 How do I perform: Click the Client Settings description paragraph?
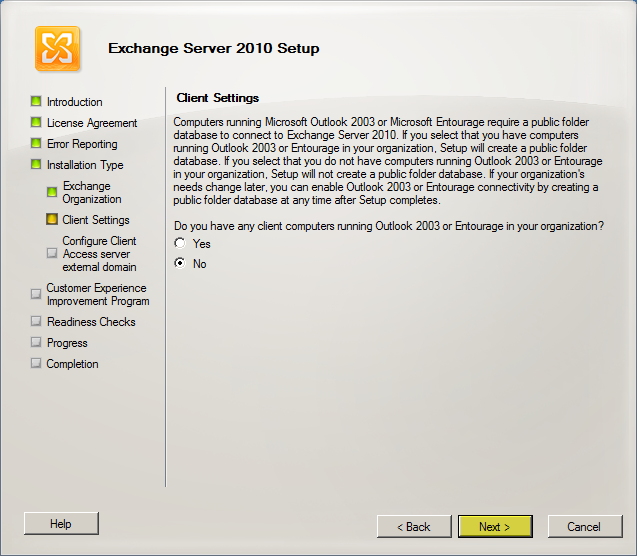(x=388, y=161)
